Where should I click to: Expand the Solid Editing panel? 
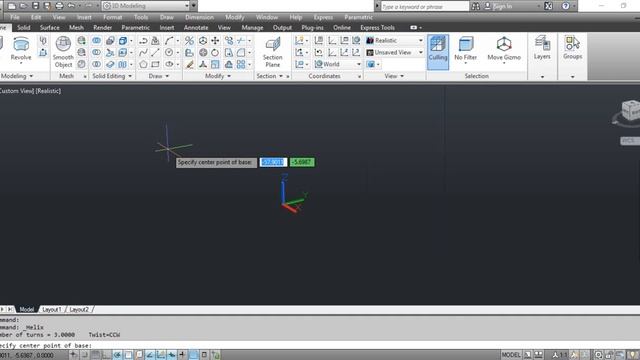(x=112, y=76)
